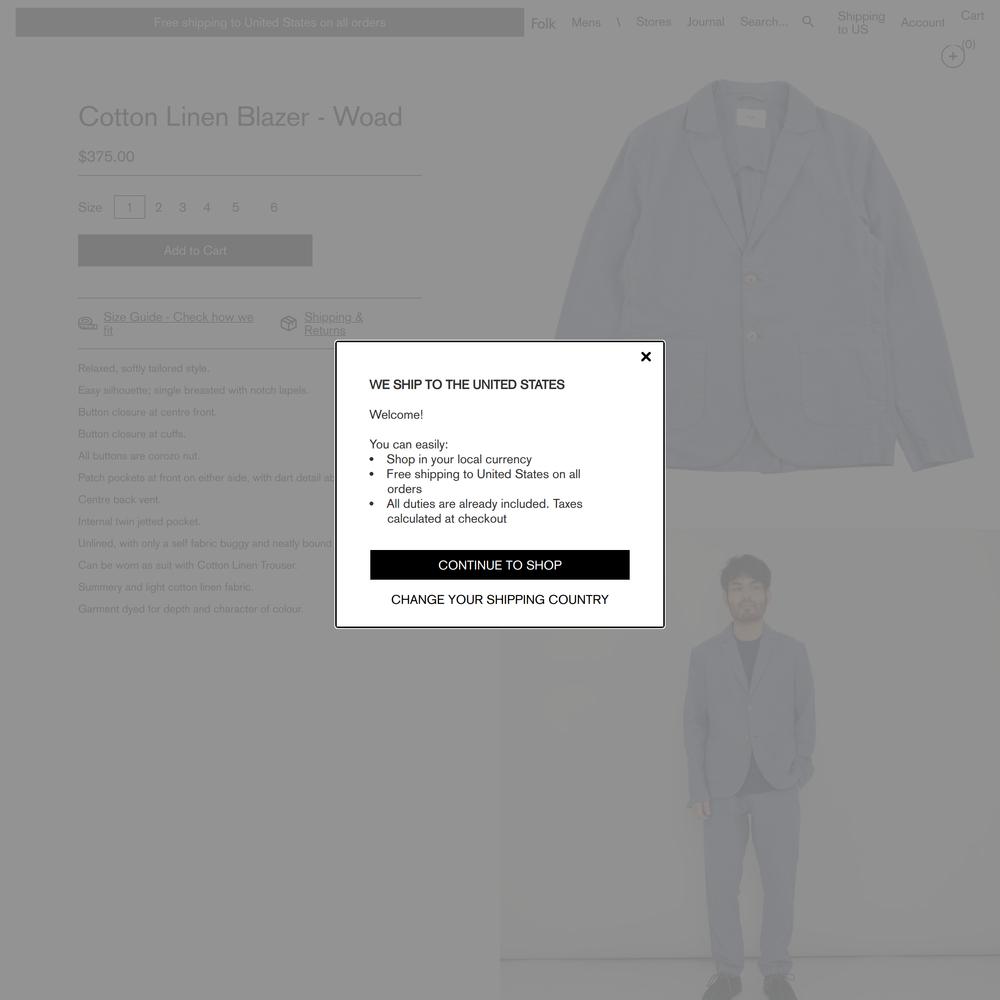The width and height of the screenshot is (1000, 1000).
Task: Click the circular plus icon under Cart
Action: (x=952, y=56)
